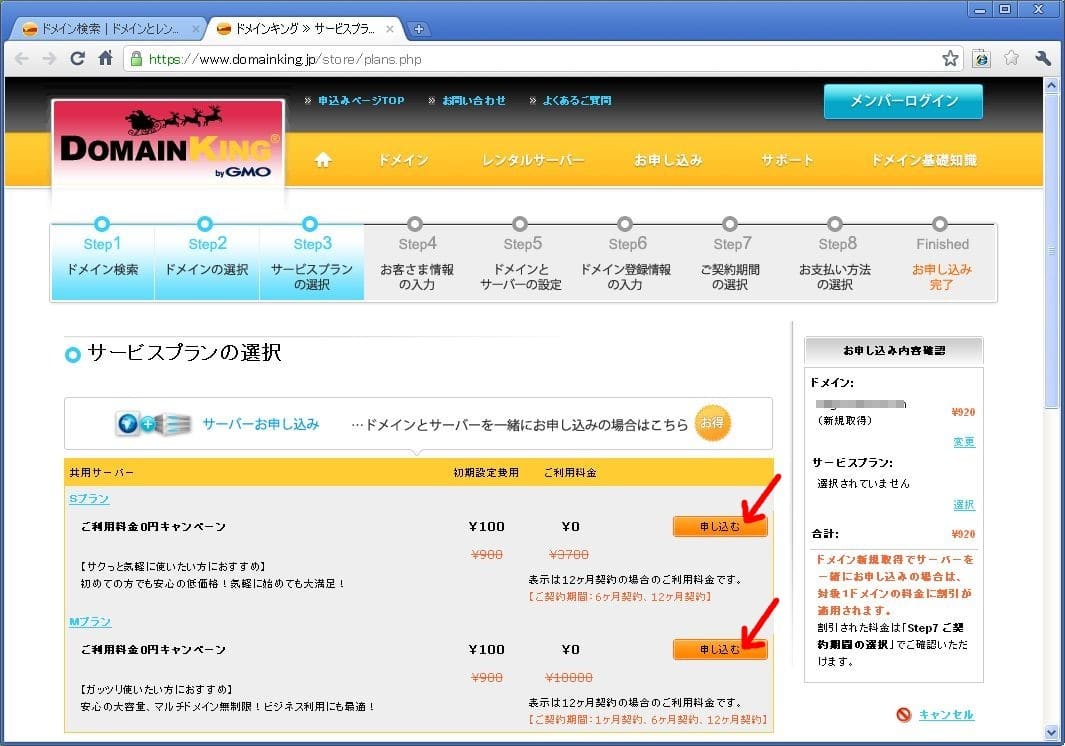Click the home icon in the navigation bar

coord(322,160)
